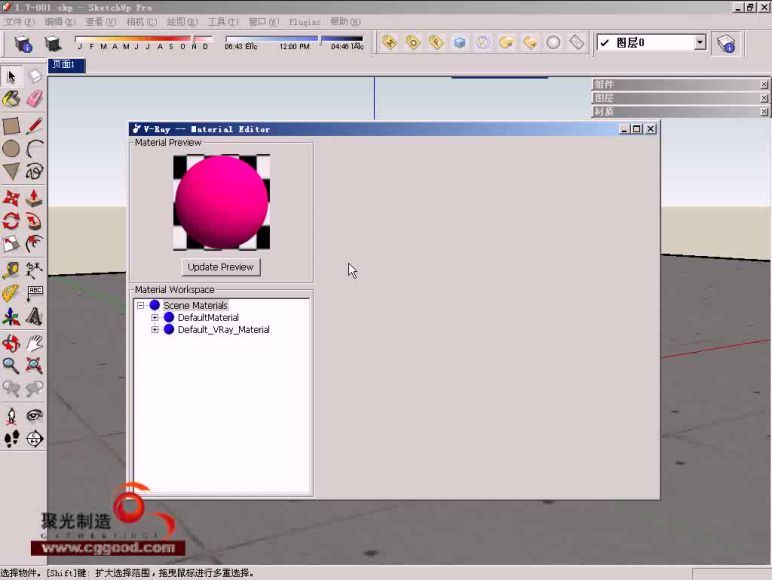This screenshot has height=580, width=772.
Task: Open the layer manager icon
Action: pos(726,44)
